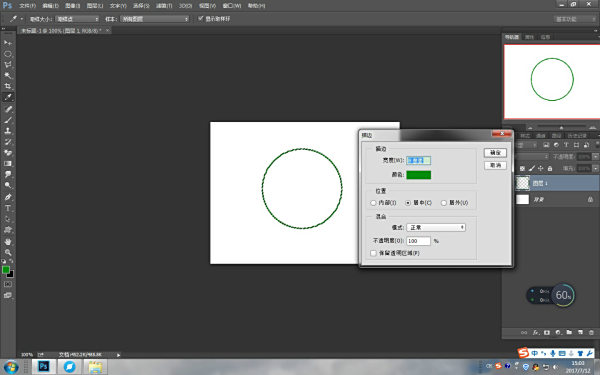Select the Elliptical Marquee tool

coord(8,54)
